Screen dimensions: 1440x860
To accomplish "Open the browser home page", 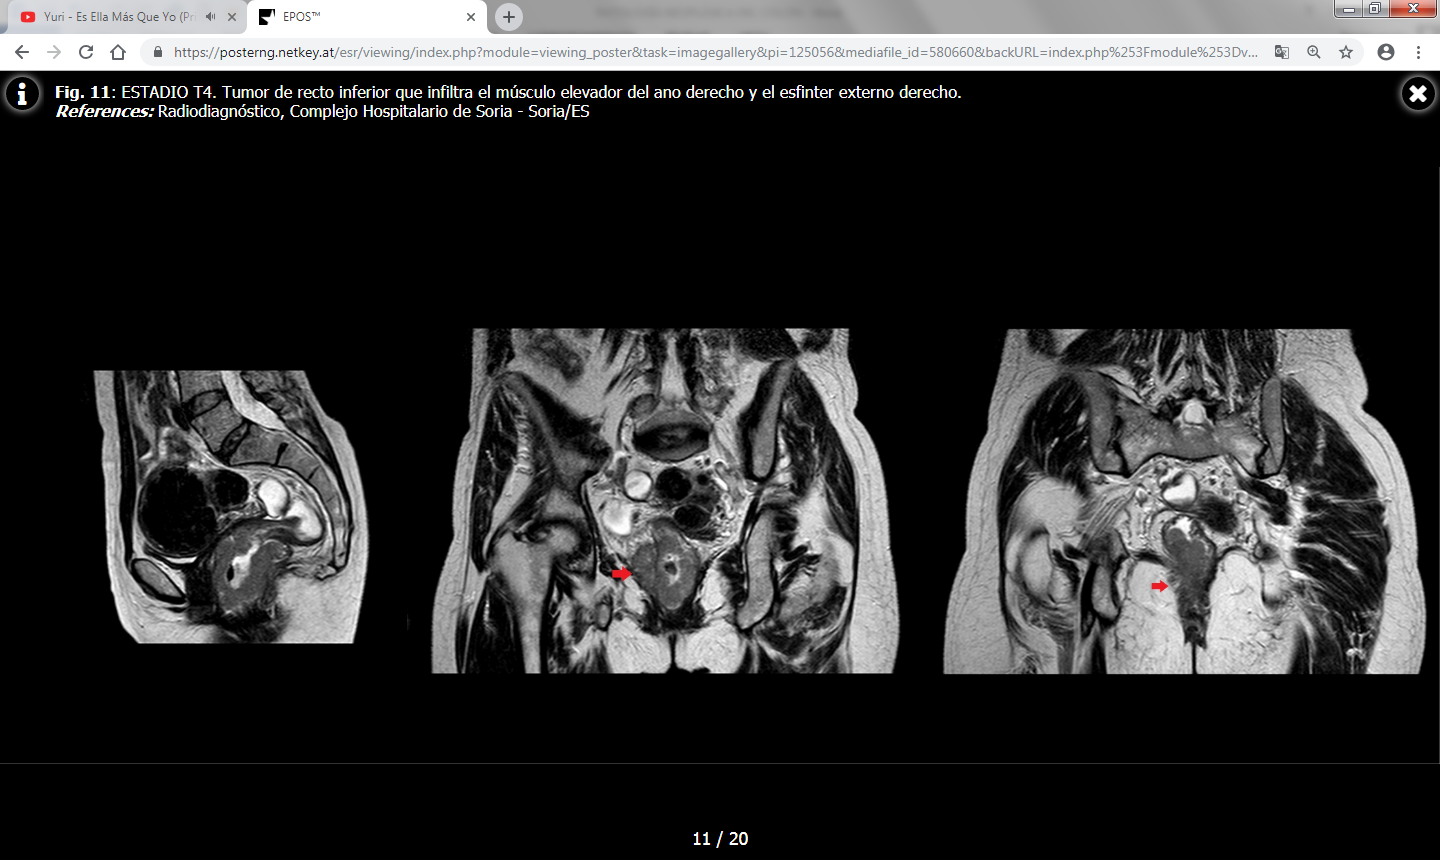I will pyautogui.click(x=118, y=52).
